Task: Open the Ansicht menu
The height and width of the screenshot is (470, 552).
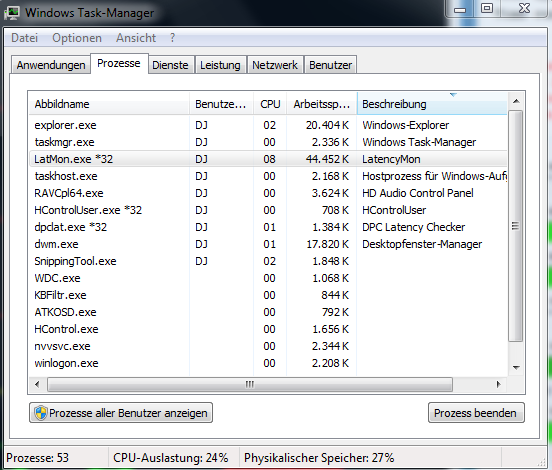Action: tap(136, 38)
